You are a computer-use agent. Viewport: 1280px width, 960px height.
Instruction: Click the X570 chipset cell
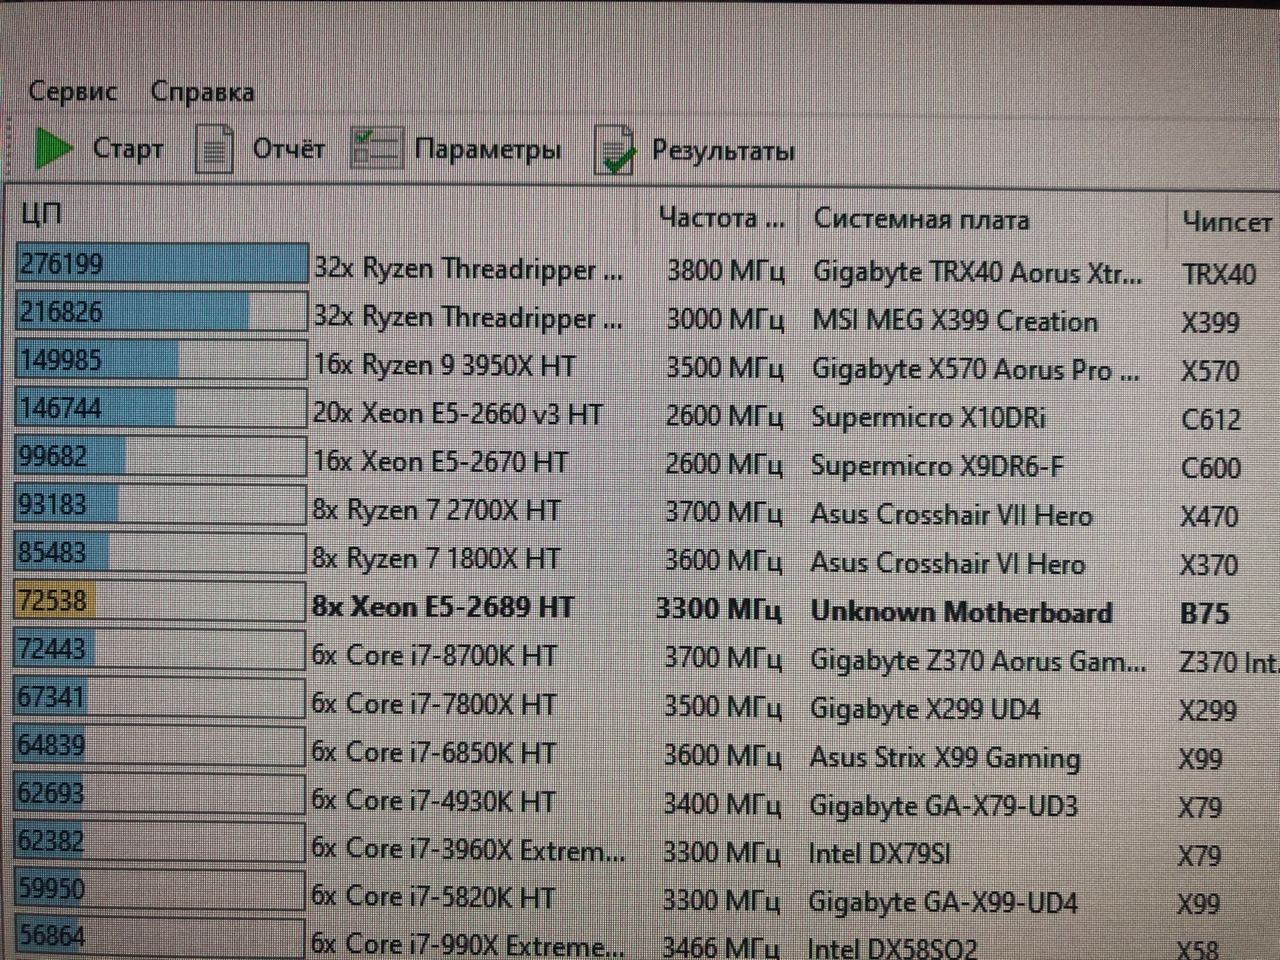(x=1210, y=371)
